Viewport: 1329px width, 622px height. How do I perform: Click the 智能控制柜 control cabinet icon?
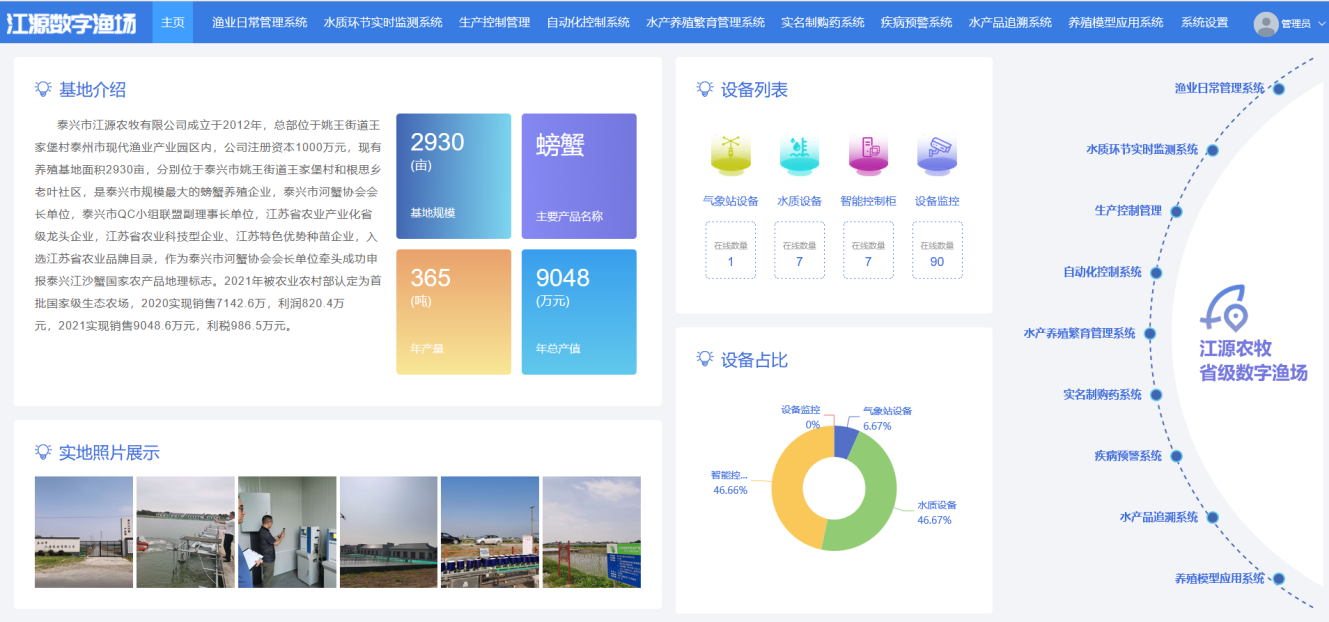(868, 155)
